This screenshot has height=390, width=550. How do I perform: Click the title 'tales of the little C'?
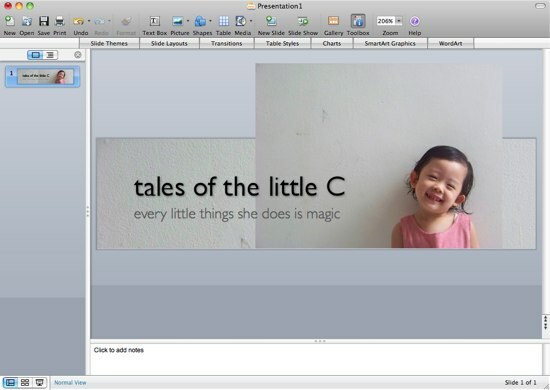[240, 187]
